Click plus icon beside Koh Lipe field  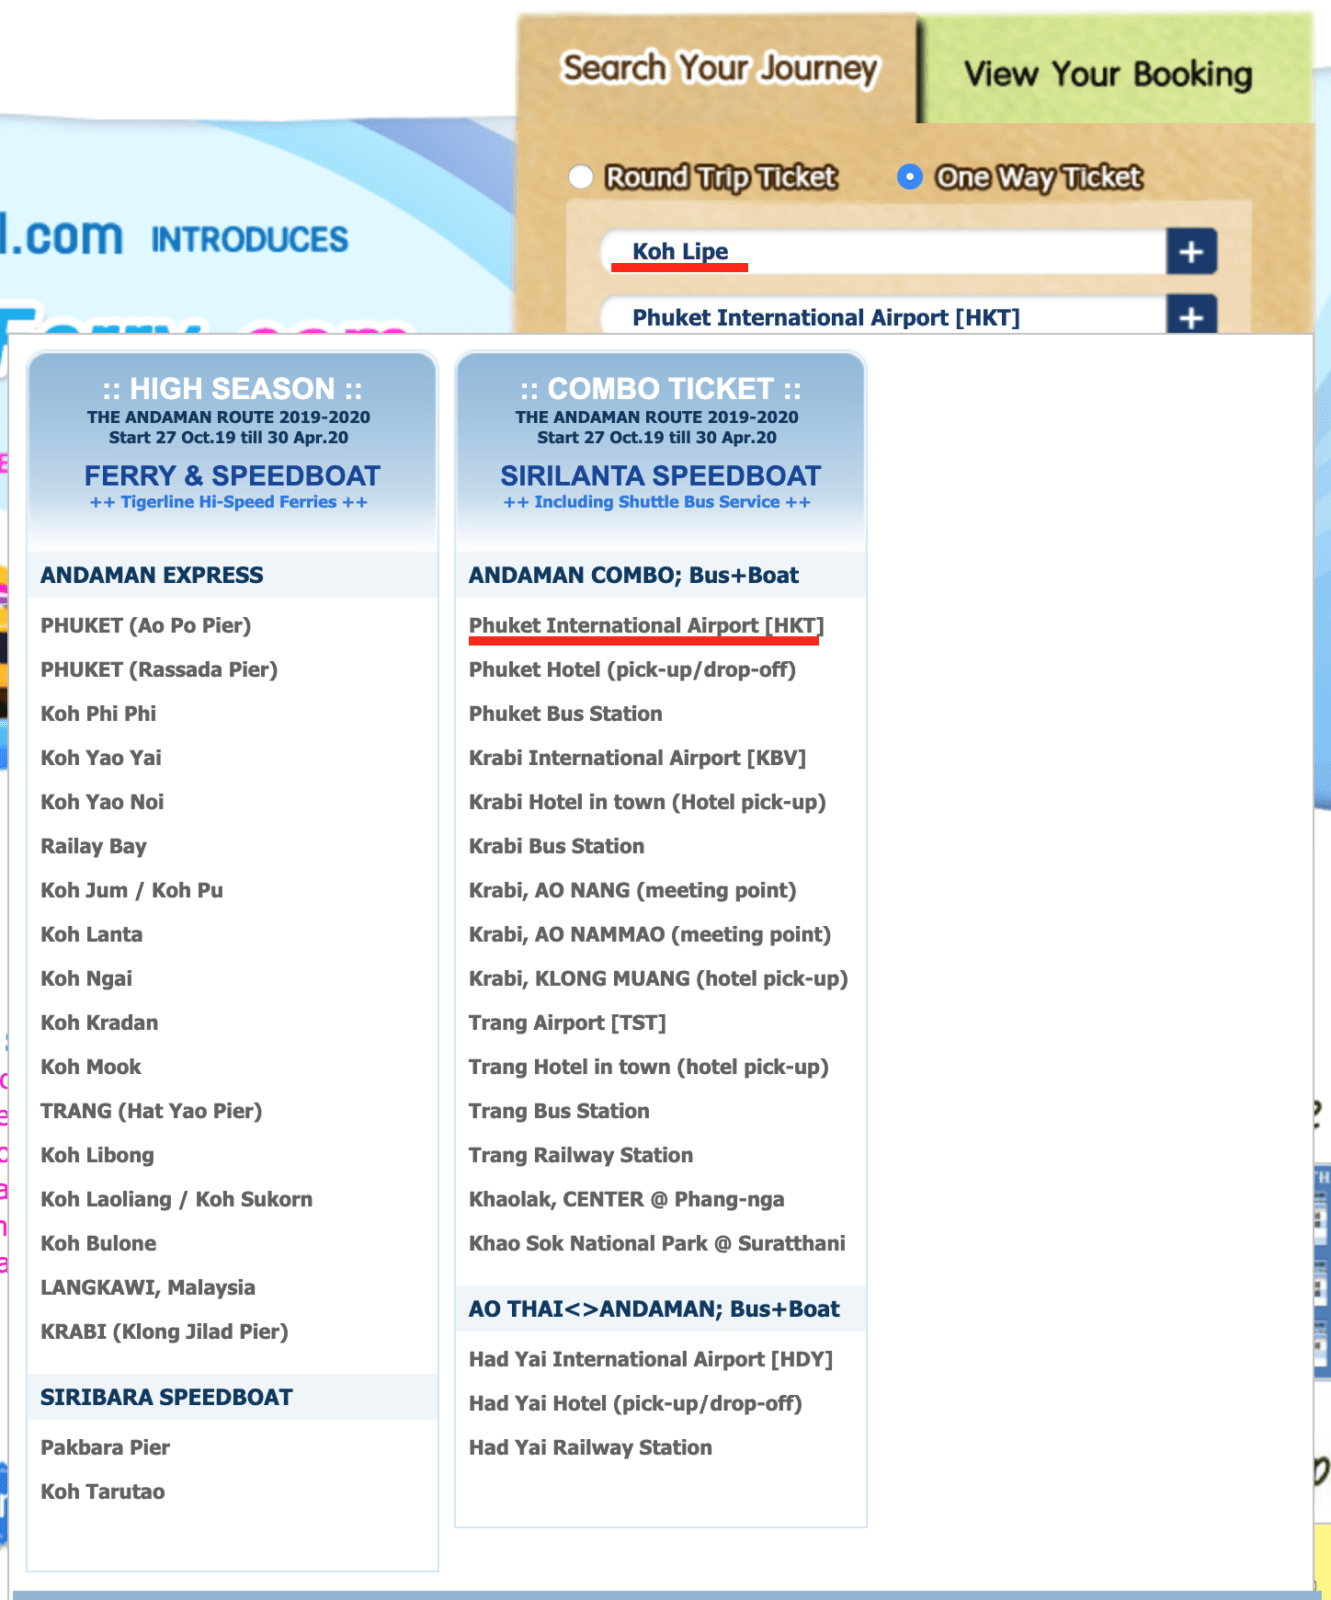click(x=1190, y=251)
